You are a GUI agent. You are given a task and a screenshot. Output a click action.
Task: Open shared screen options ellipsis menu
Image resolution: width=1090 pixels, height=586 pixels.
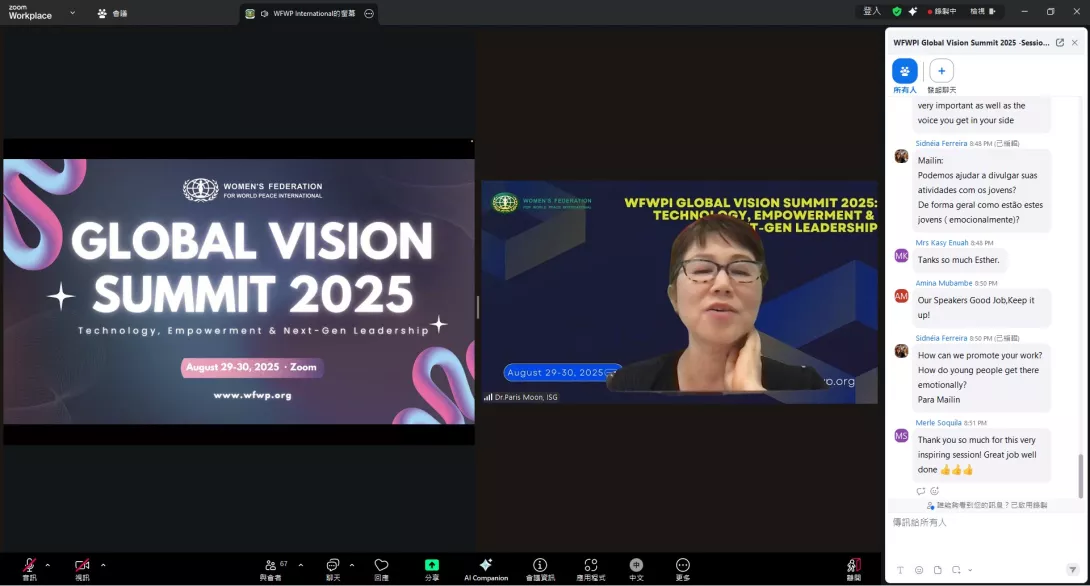369,13
